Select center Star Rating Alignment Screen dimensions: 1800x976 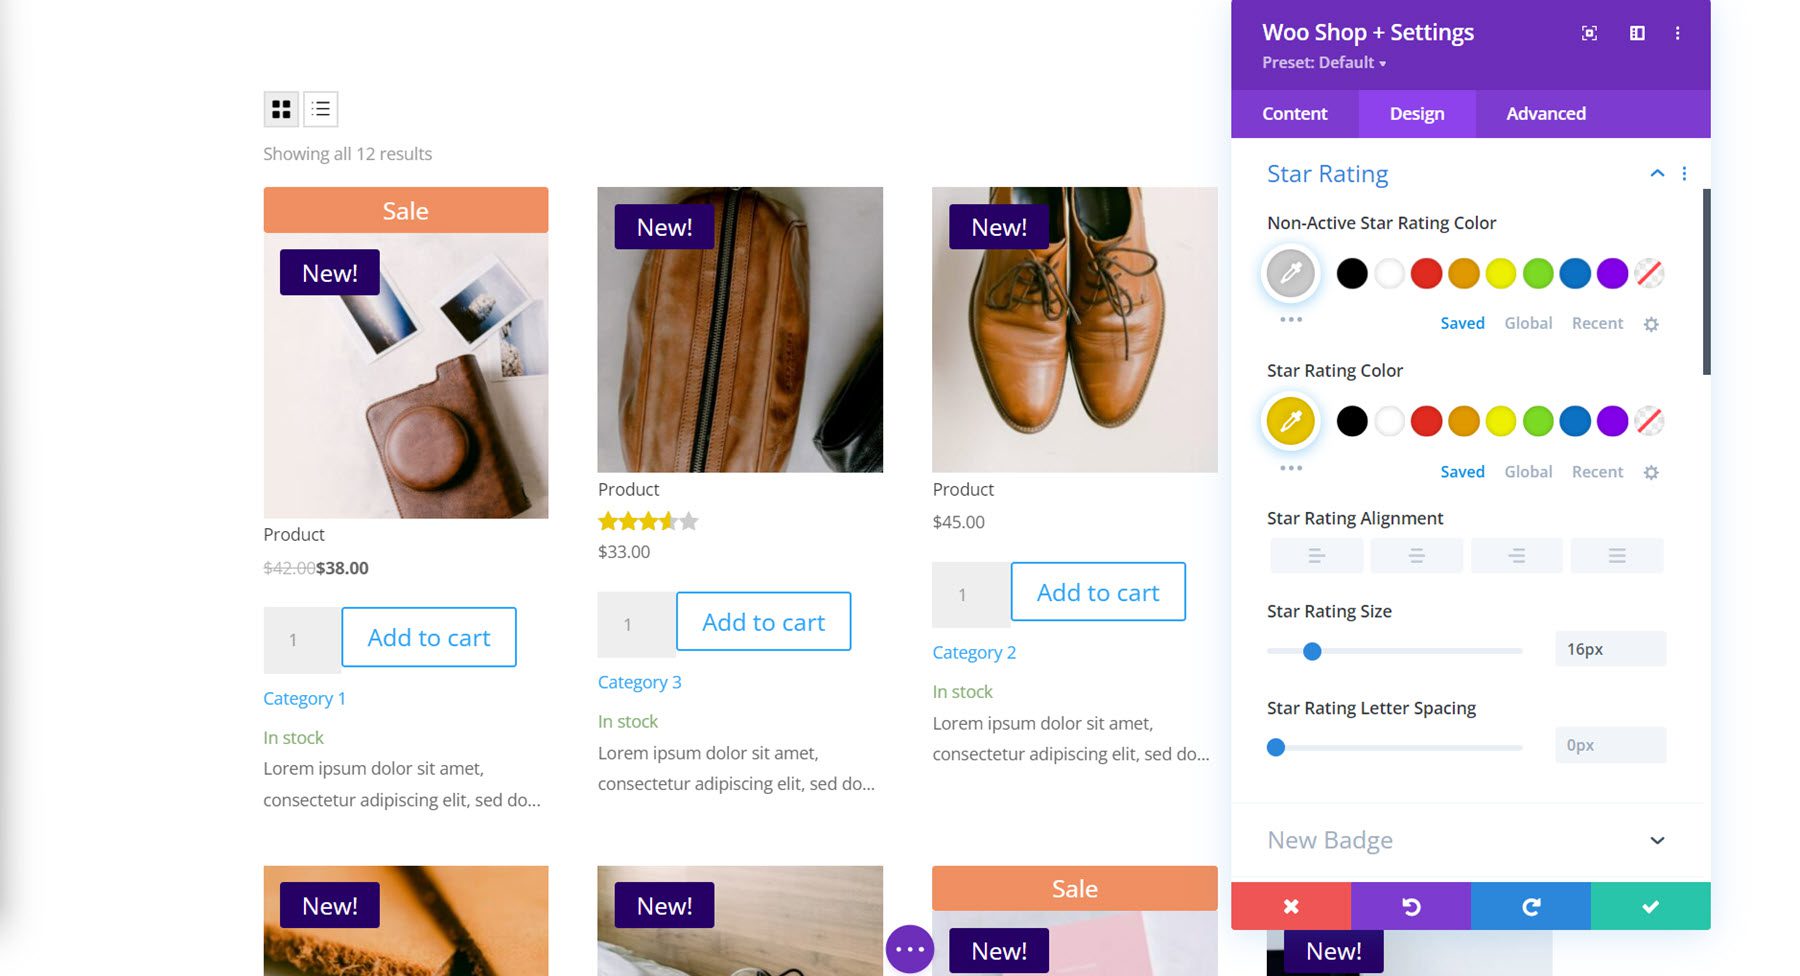pyautogui.click(x=1416, y=555)
